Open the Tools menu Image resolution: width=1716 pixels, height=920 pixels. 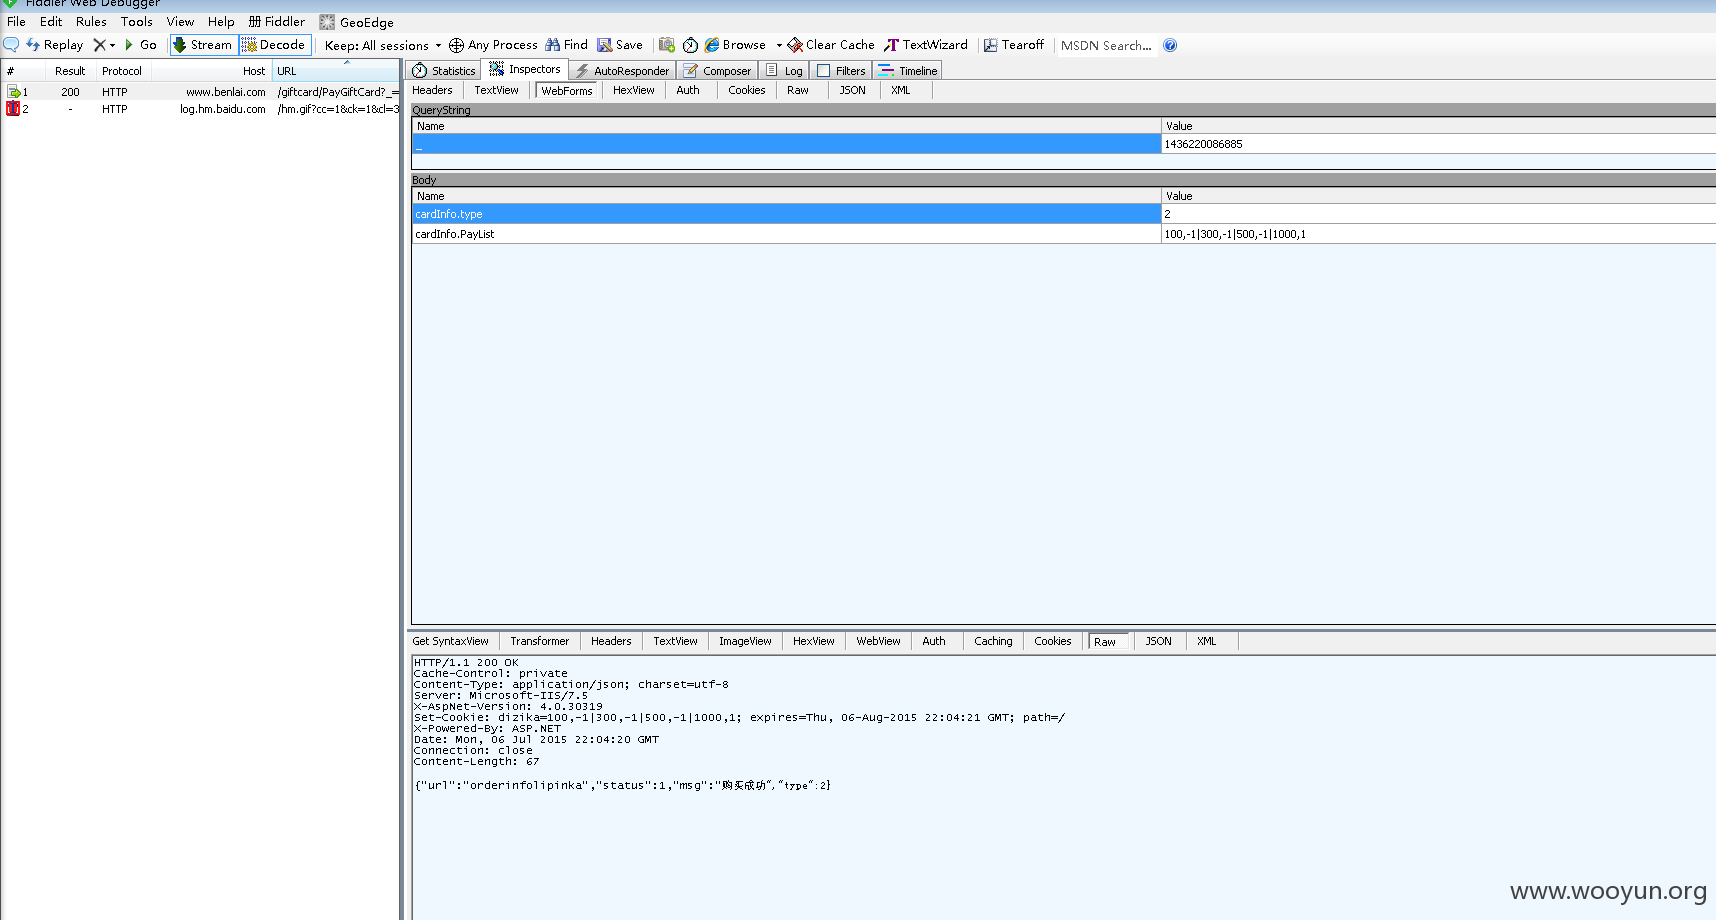(x=137, y=22)
